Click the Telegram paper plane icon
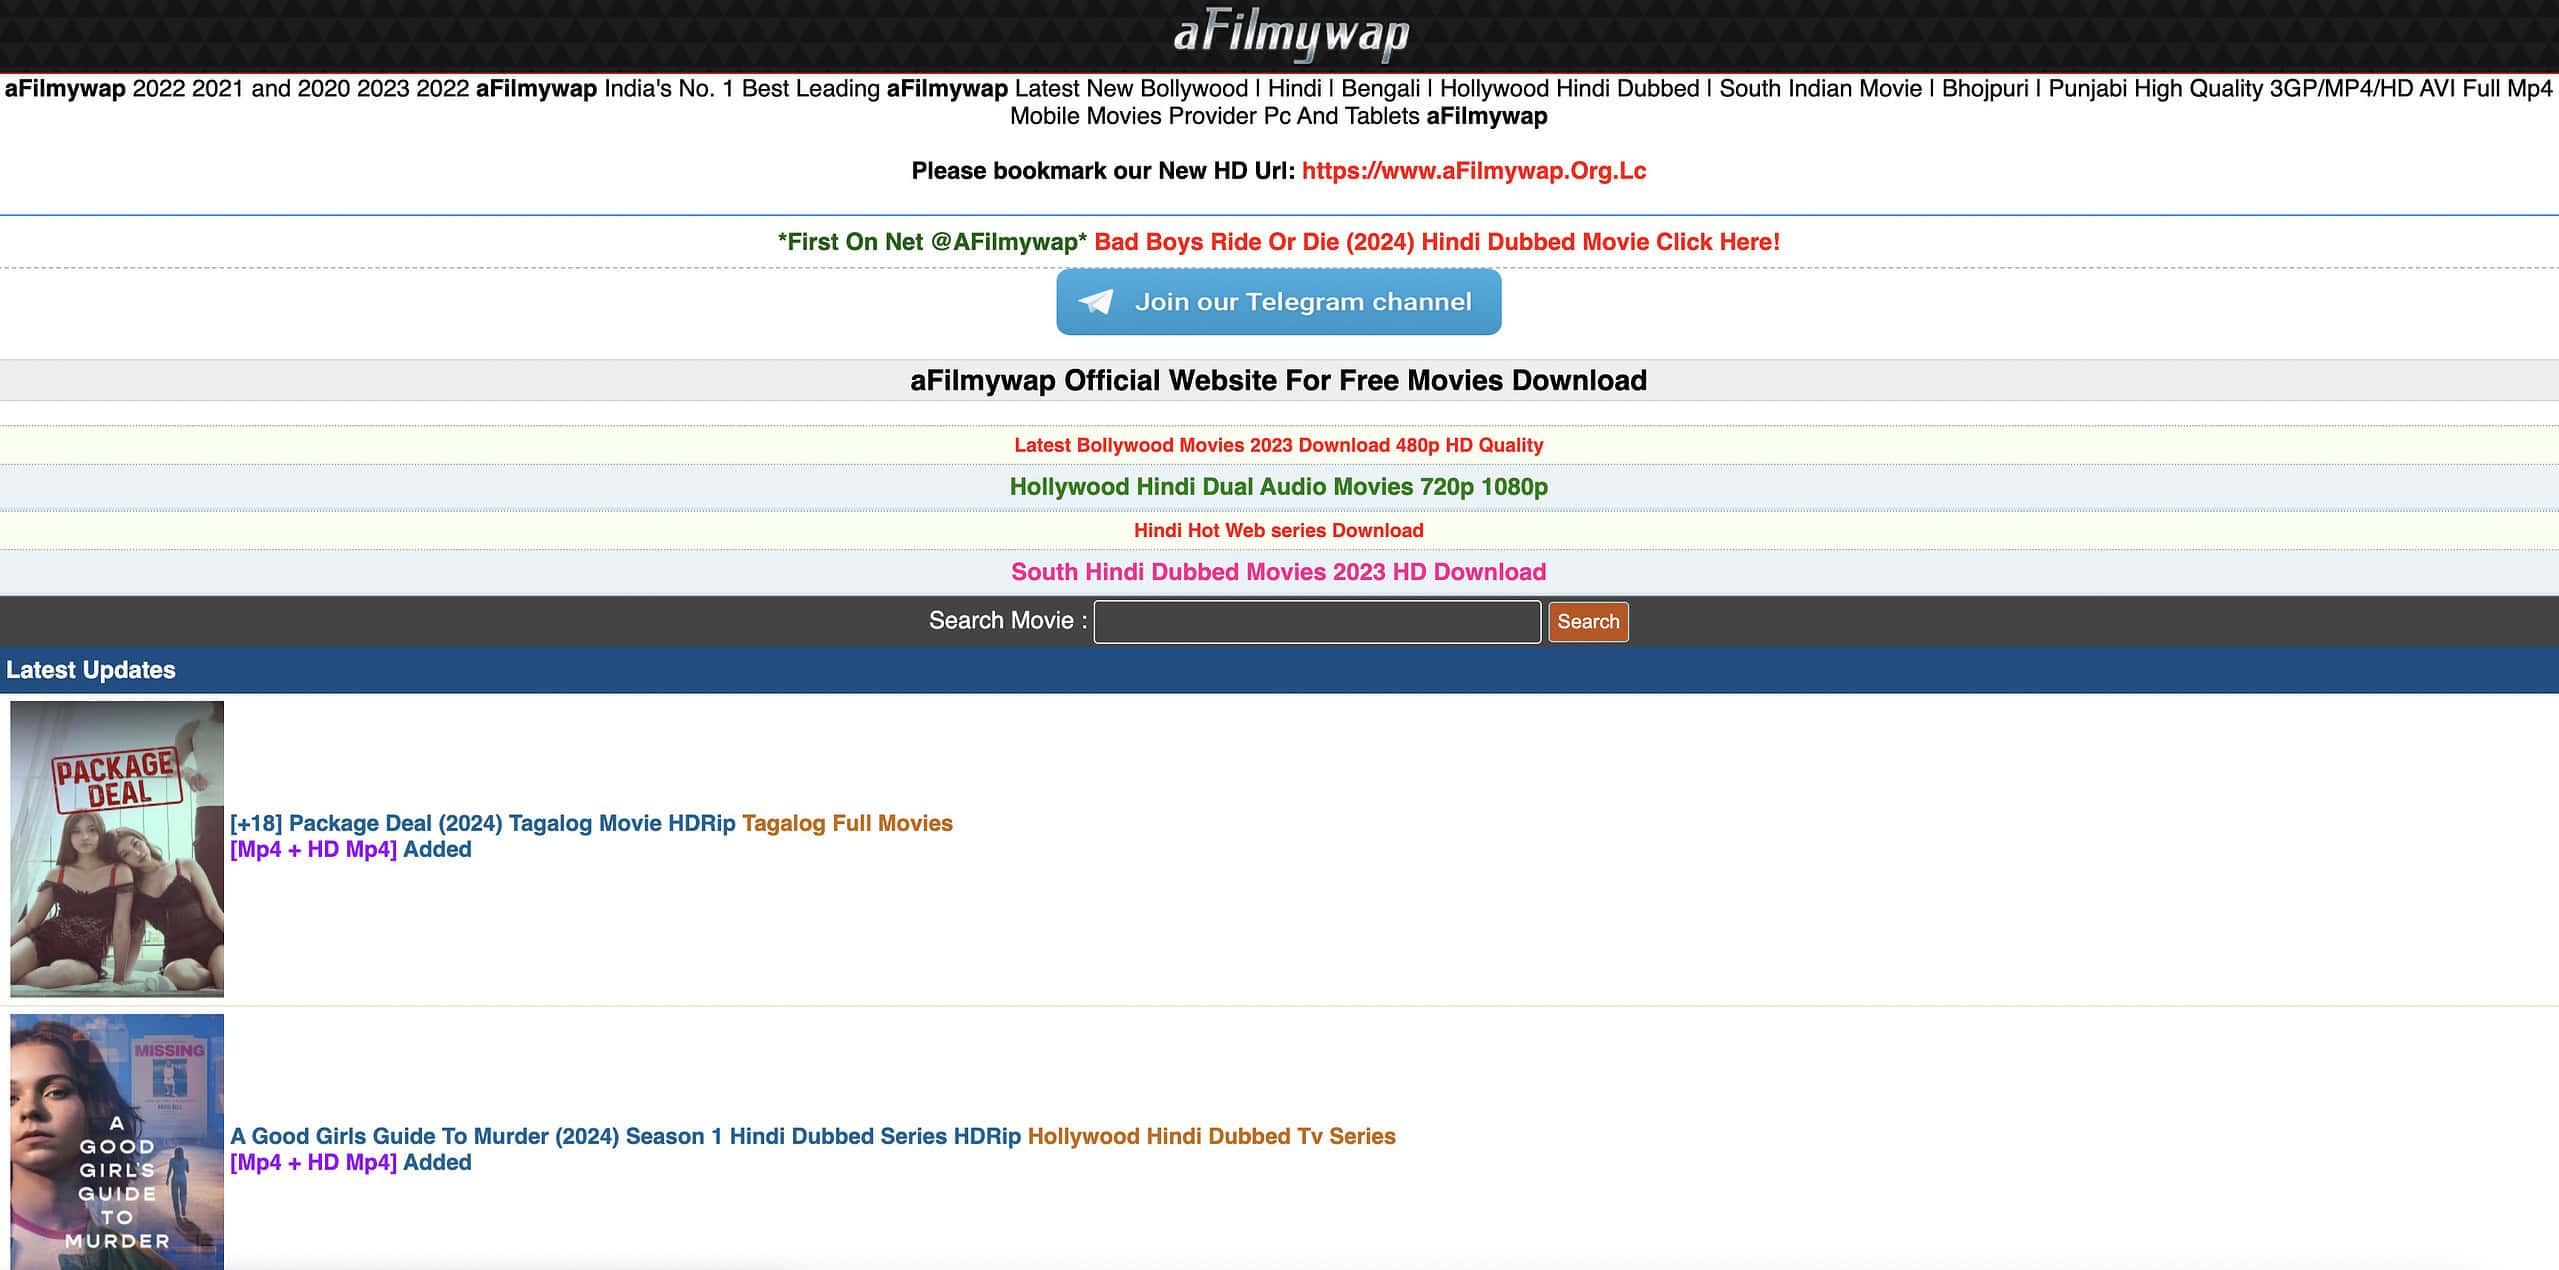Screen dimensions: 2559x1270 click(1097, 301)
